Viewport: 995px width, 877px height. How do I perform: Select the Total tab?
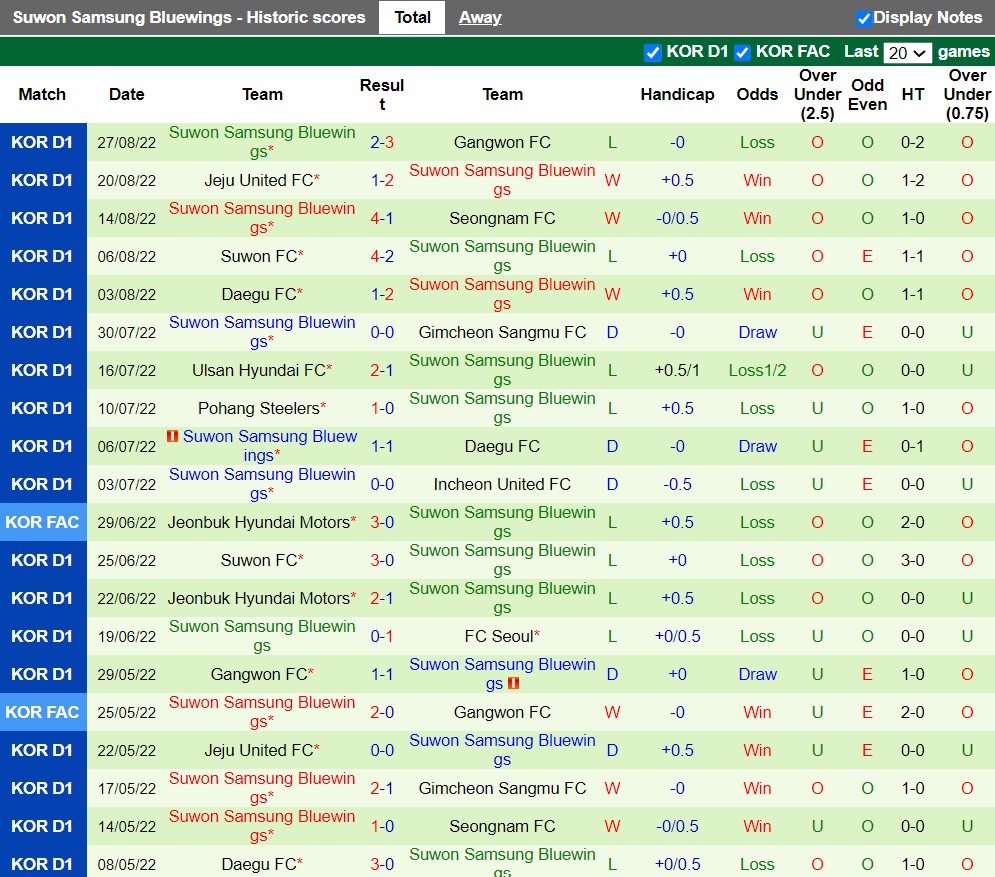pyautogui.click(x=412, y=17)
